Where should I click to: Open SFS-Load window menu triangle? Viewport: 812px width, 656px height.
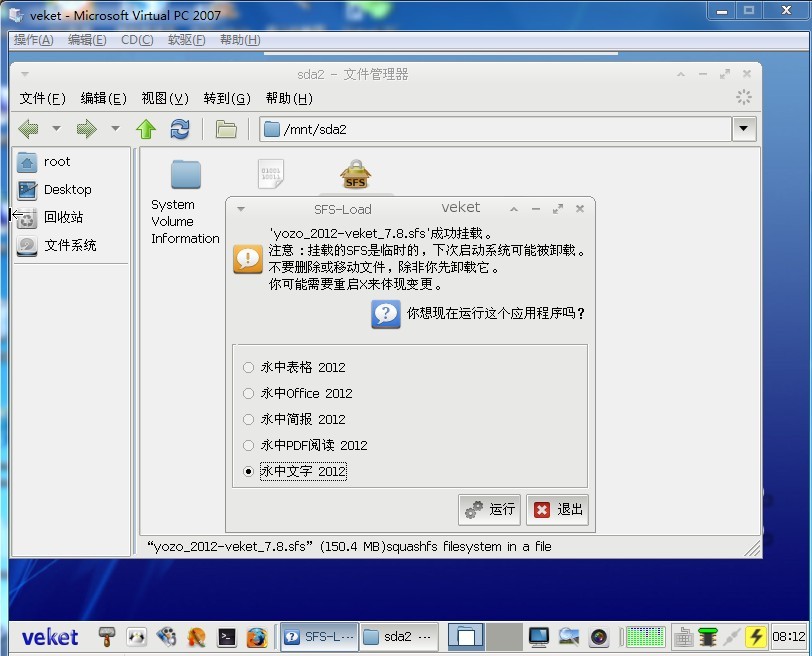(241, 209)
